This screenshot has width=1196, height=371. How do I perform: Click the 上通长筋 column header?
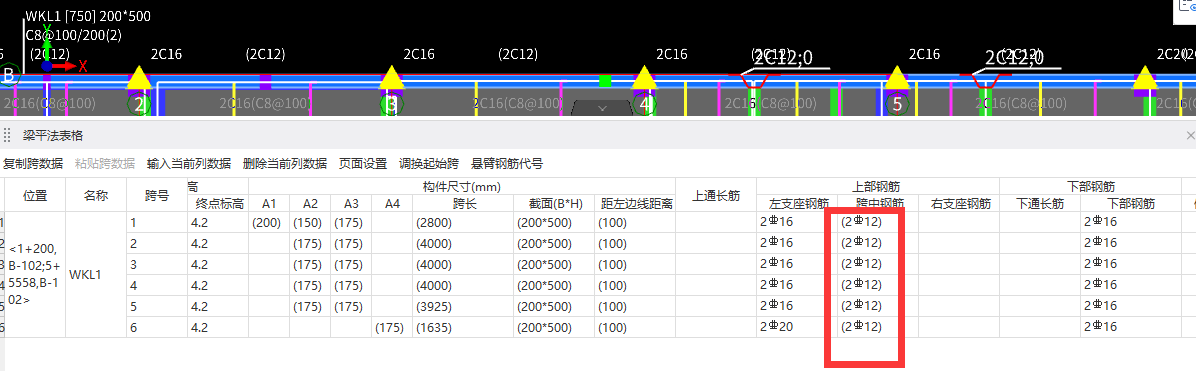(x=715, y=195)
